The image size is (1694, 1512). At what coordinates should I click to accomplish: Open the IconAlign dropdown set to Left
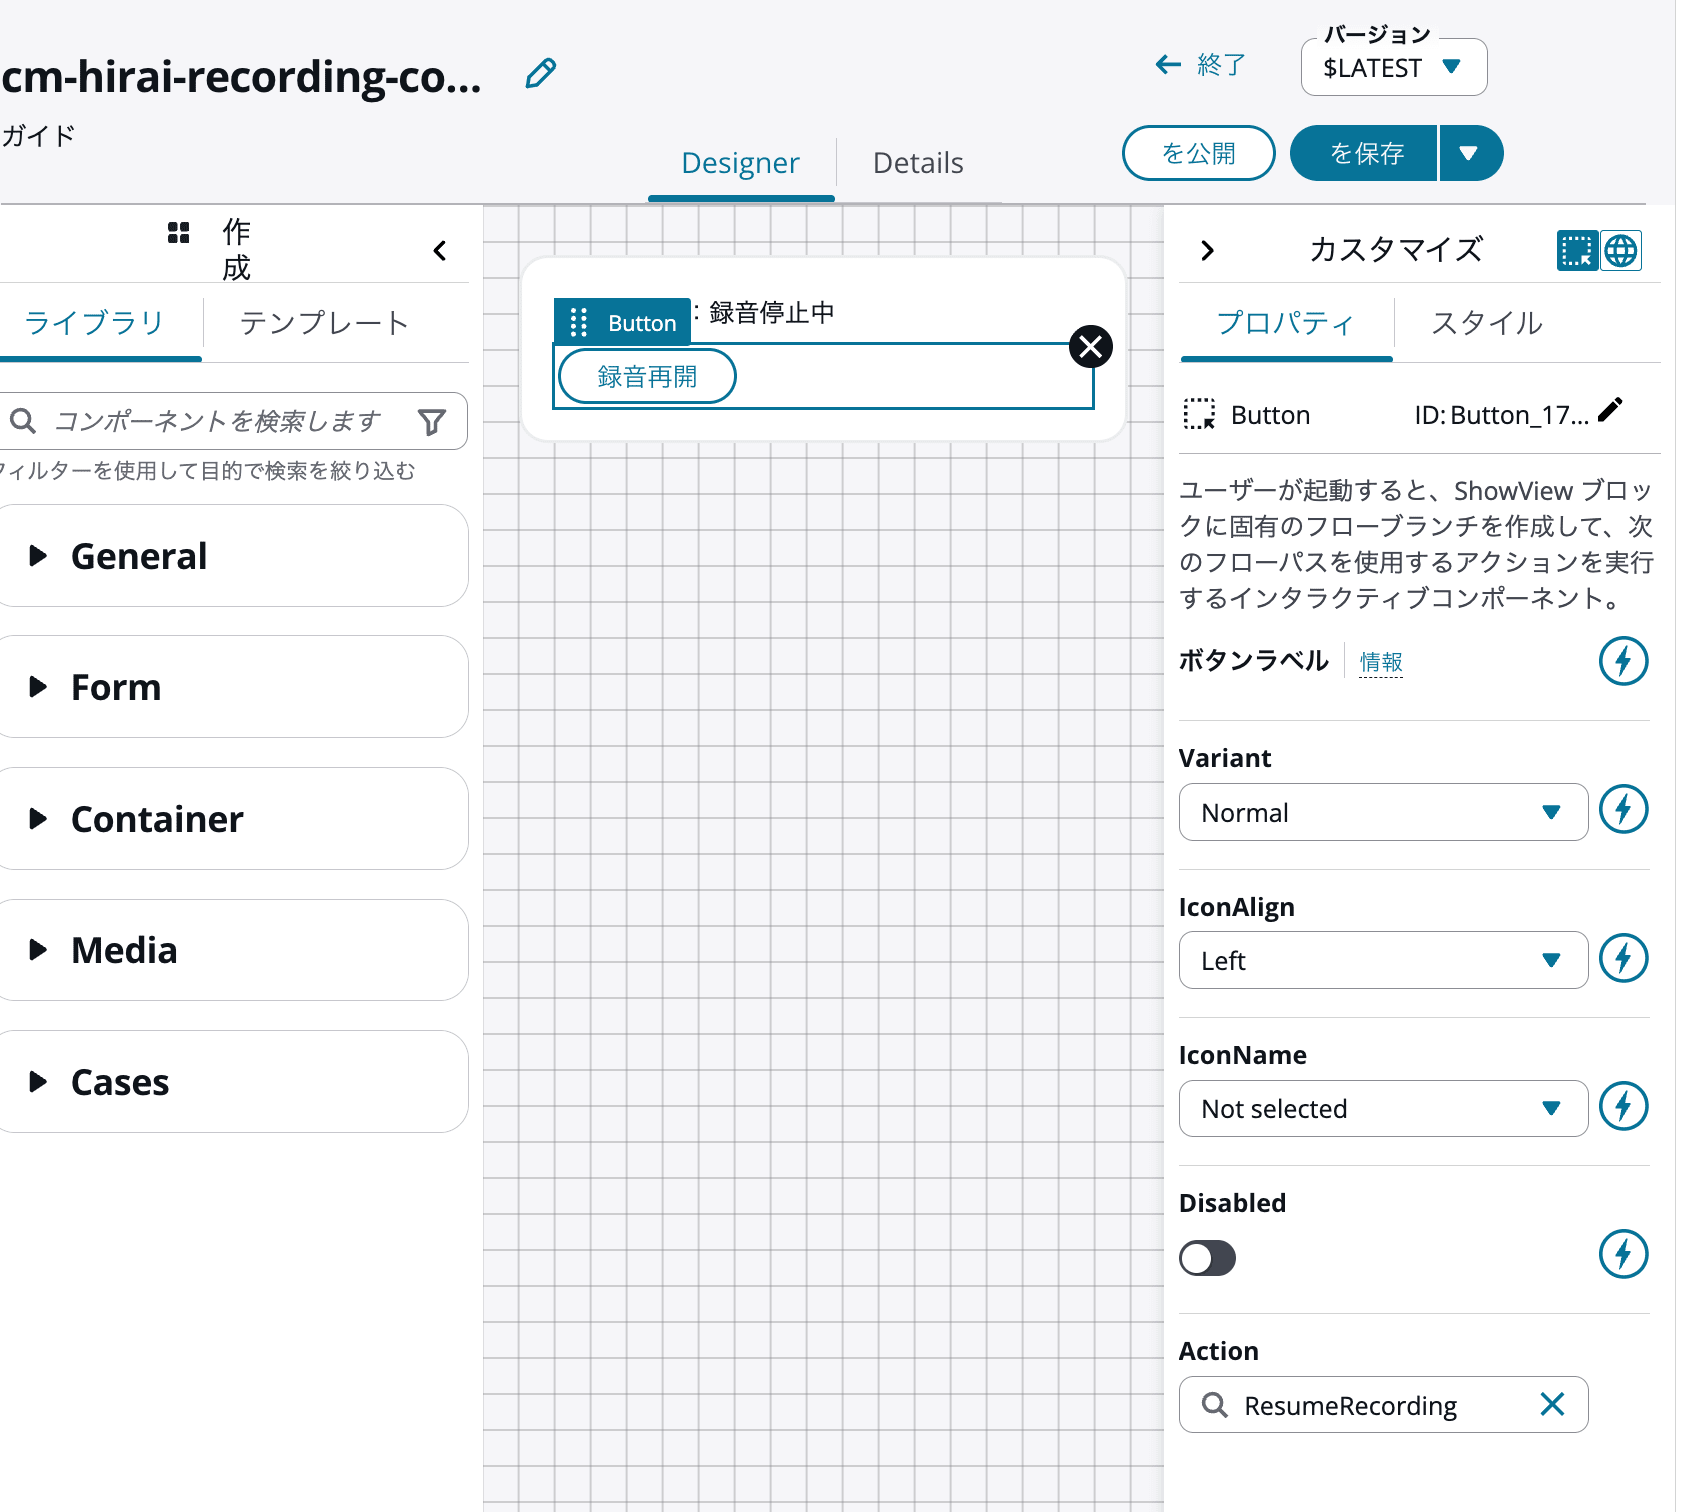click(x=1383, y=960)
